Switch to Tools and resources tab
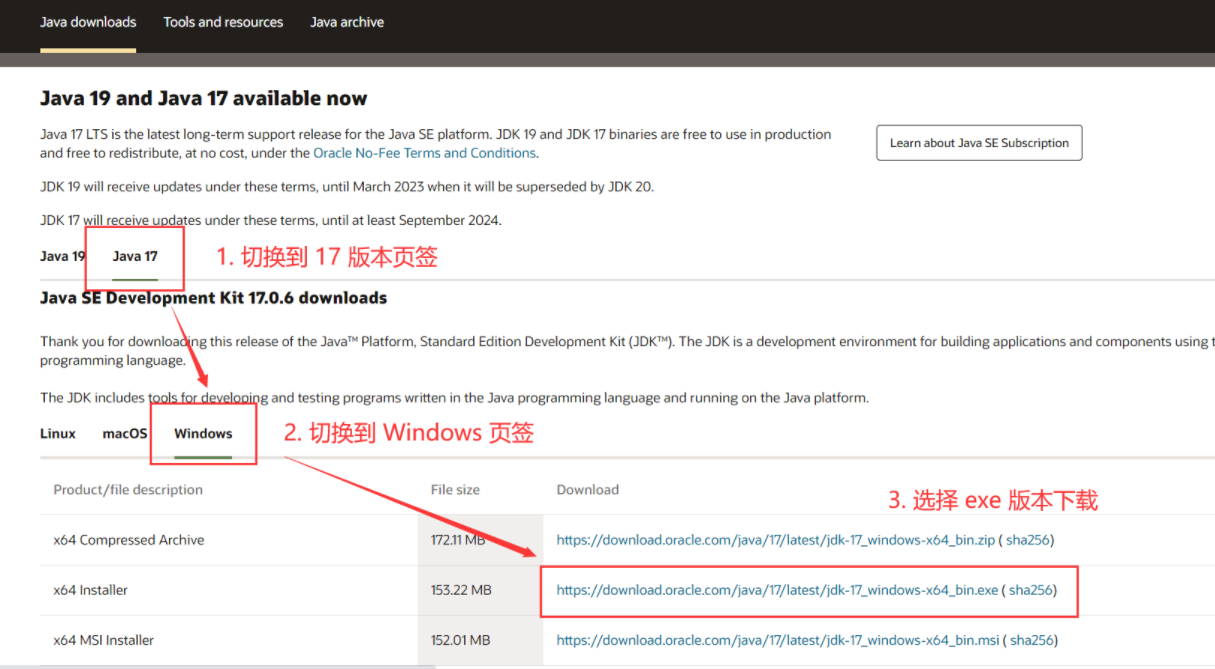 (x=223, y=22)
